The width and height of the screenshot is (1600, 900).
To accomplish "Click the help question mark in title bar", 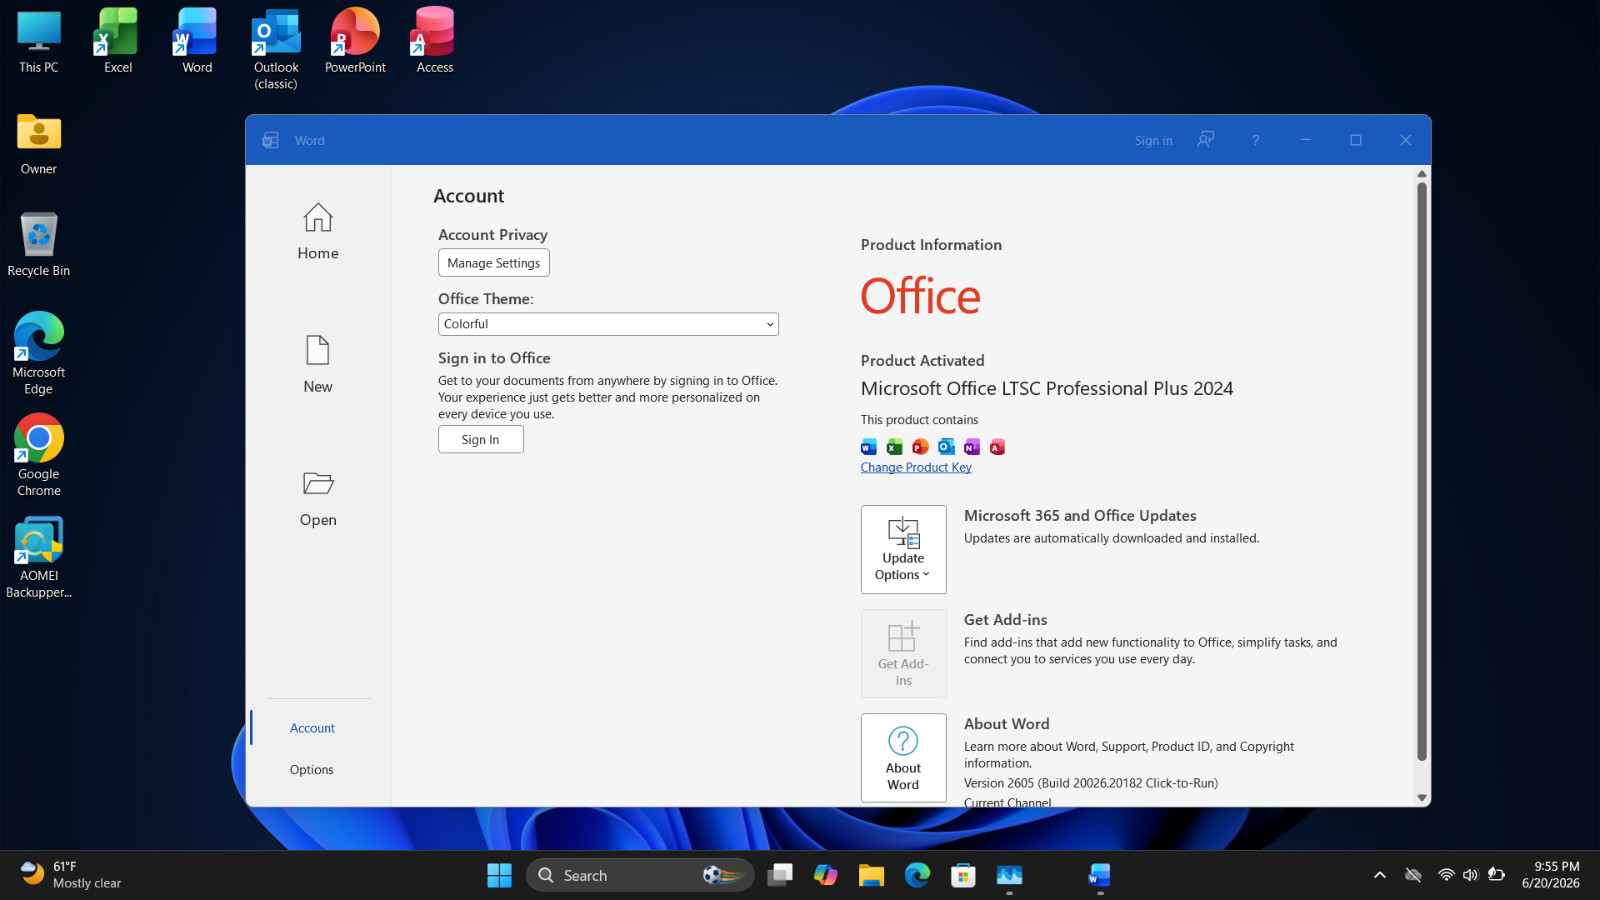I will coord(1255,140).
